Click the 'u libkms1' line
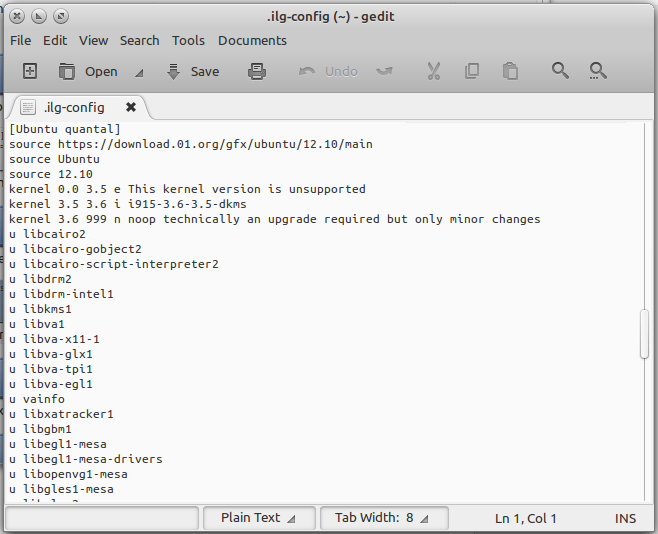This screenshot has height=534, width=658. pyautogui.click(x=40, y=309)
